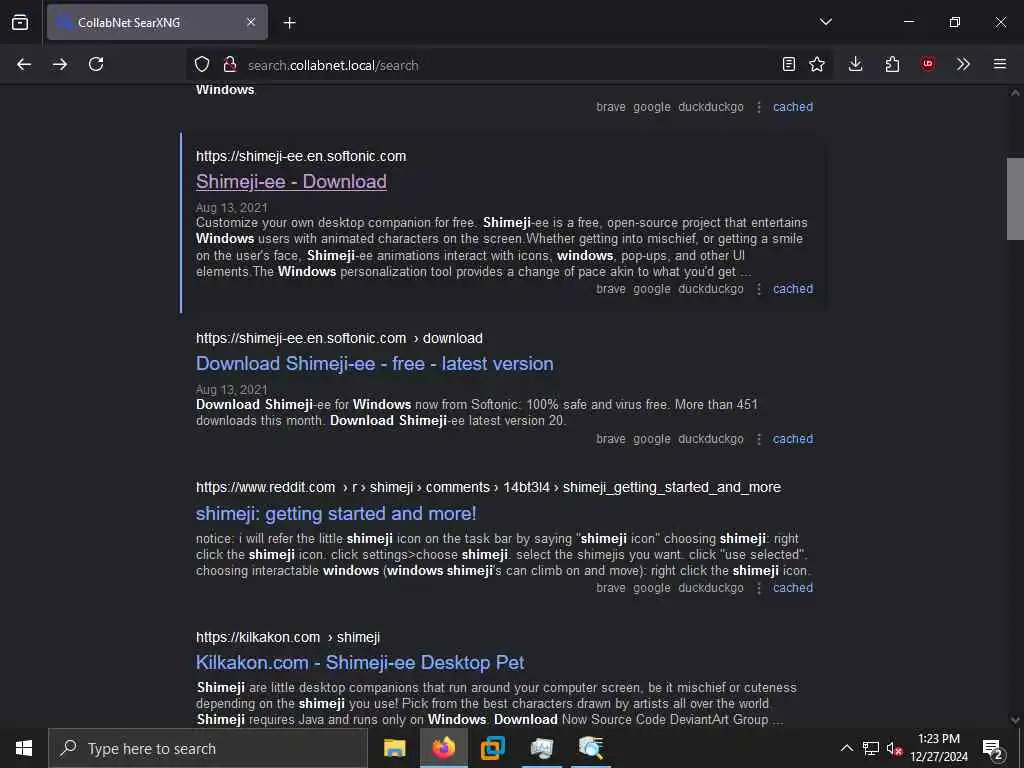Show more toolbar tools chevrons
The image size is (1024, 768).
pos(963,64)
